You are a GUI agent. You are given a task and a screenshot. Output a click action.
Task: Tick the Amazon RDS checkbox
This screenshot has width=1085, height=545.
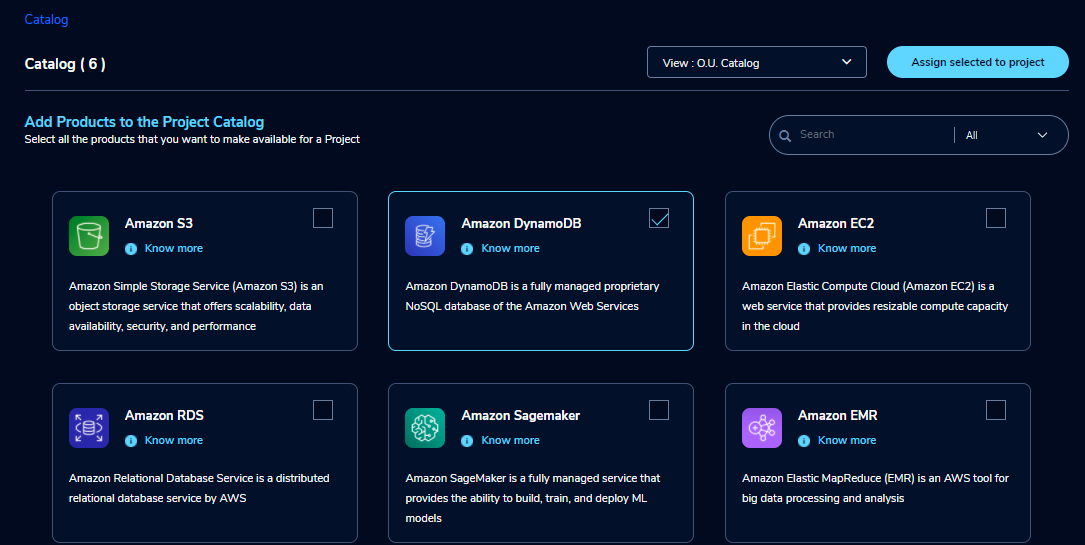[x=323, y=410]
